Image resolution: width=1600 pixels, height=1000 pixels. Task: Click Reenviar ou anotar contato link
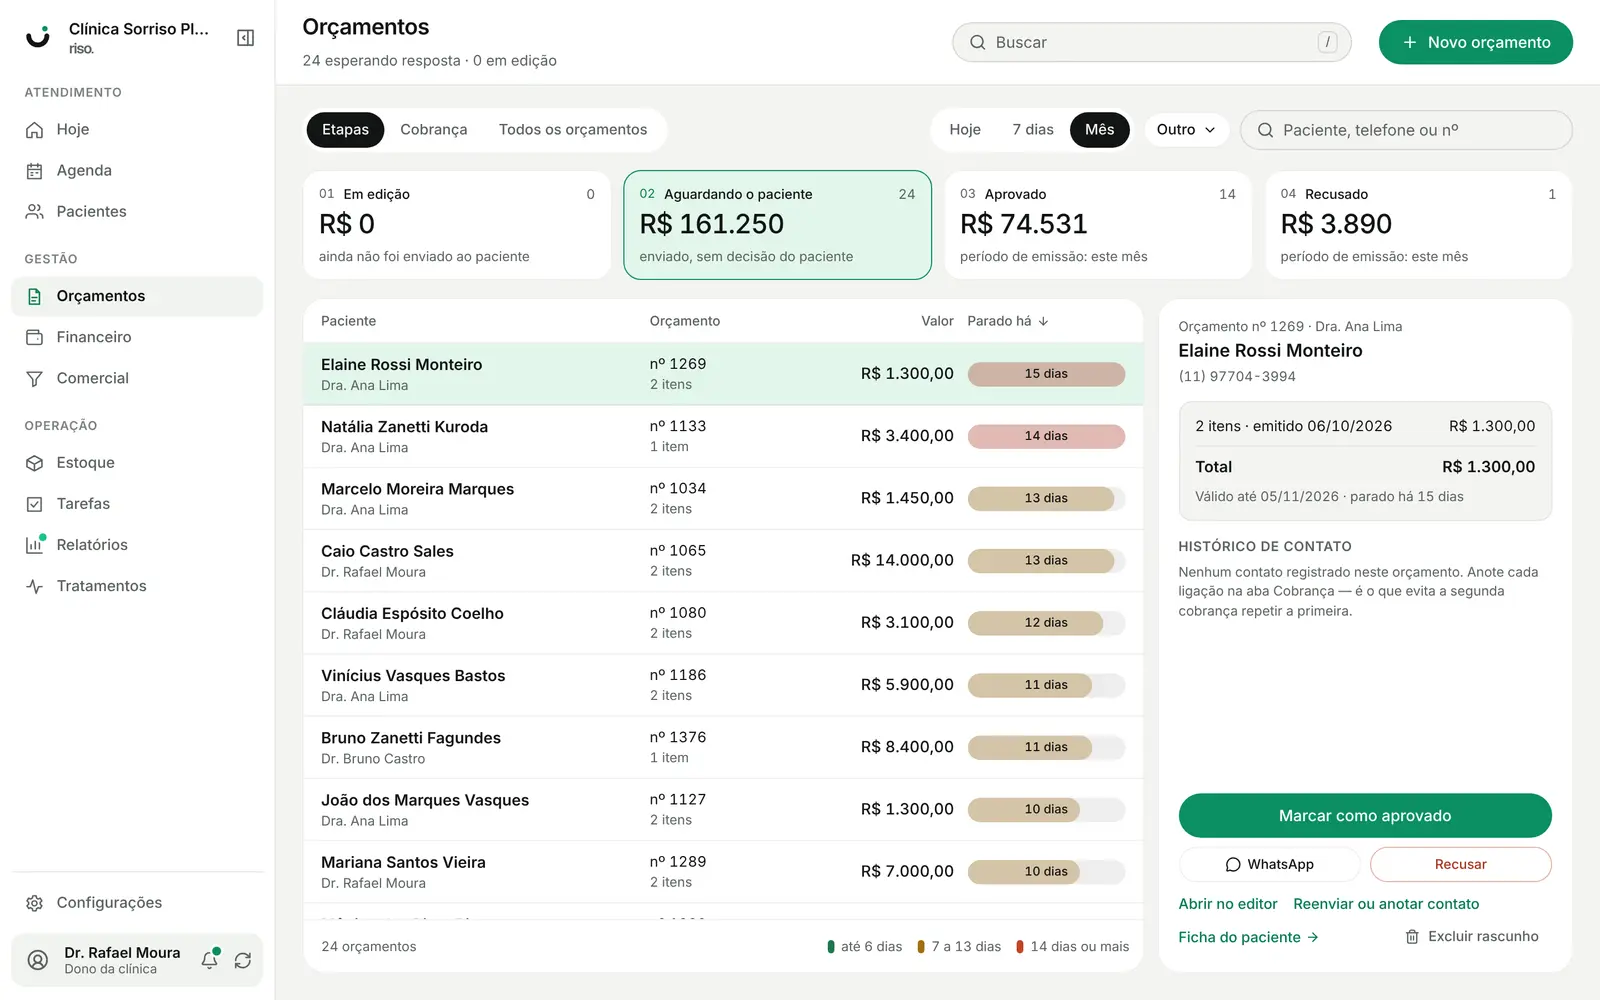click(x=1386, y=904)
